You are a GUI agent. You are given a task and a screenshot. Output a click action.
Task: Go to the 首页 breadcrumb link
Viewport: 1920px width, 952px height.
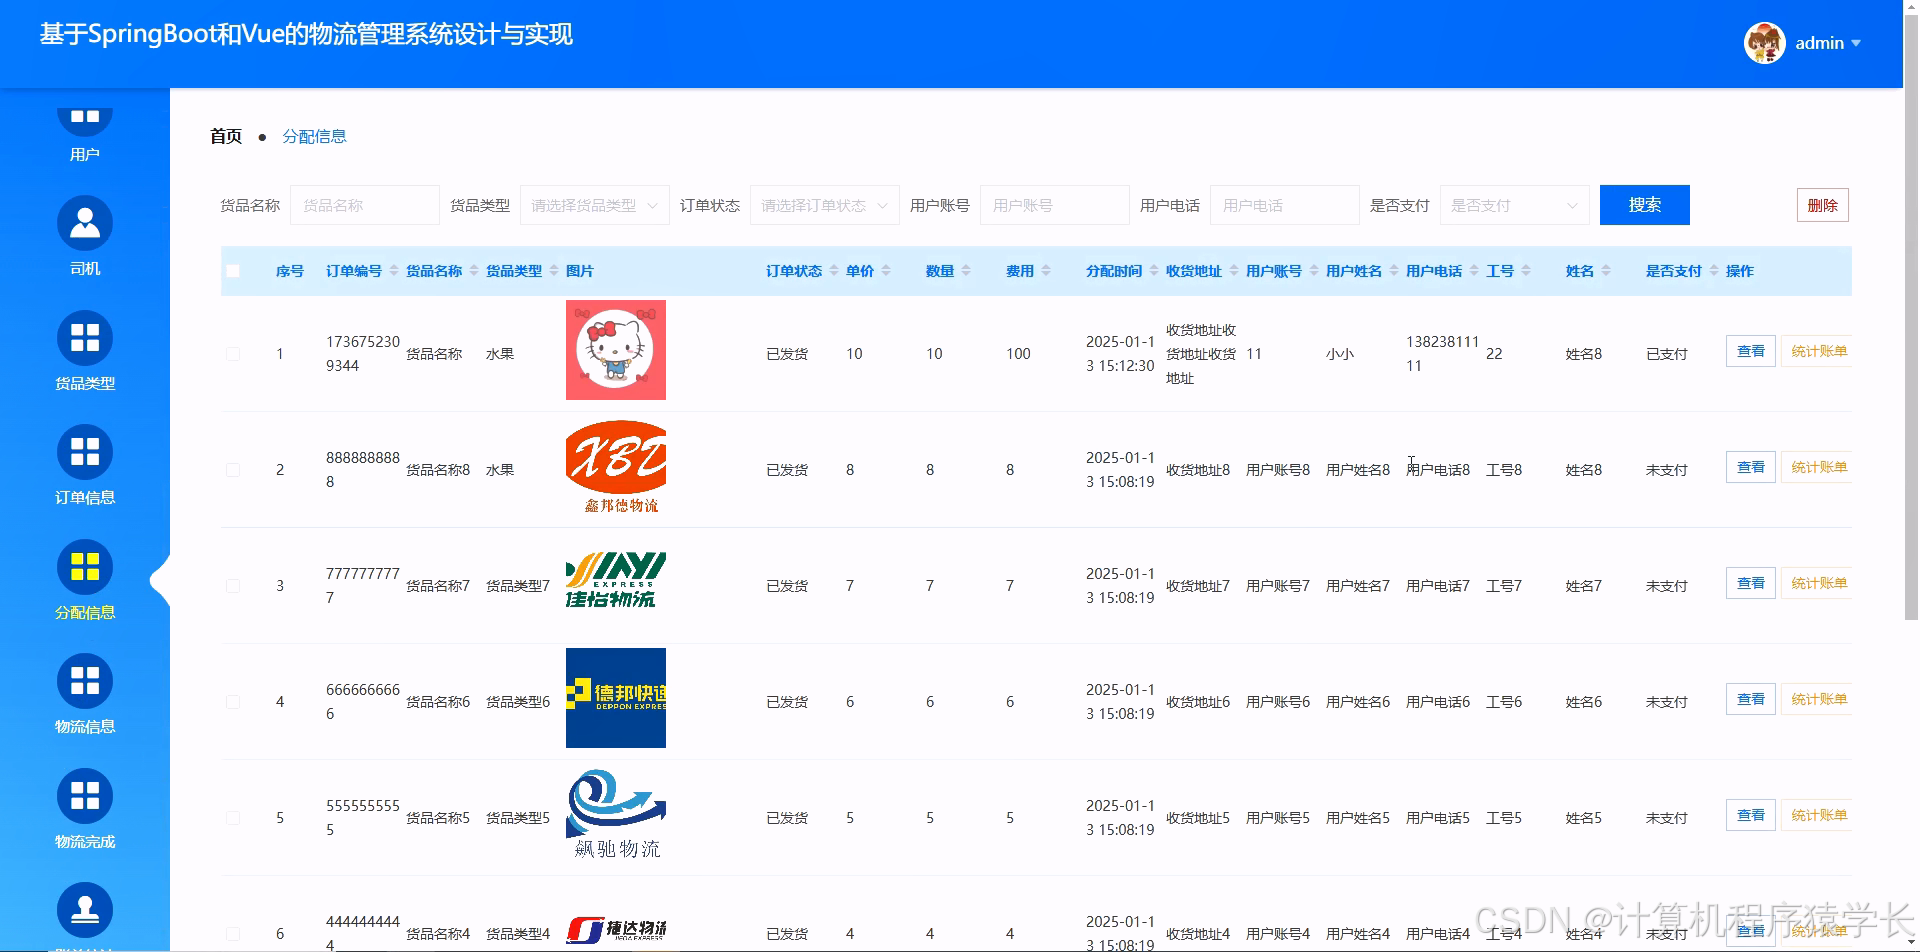coord(224,136)
